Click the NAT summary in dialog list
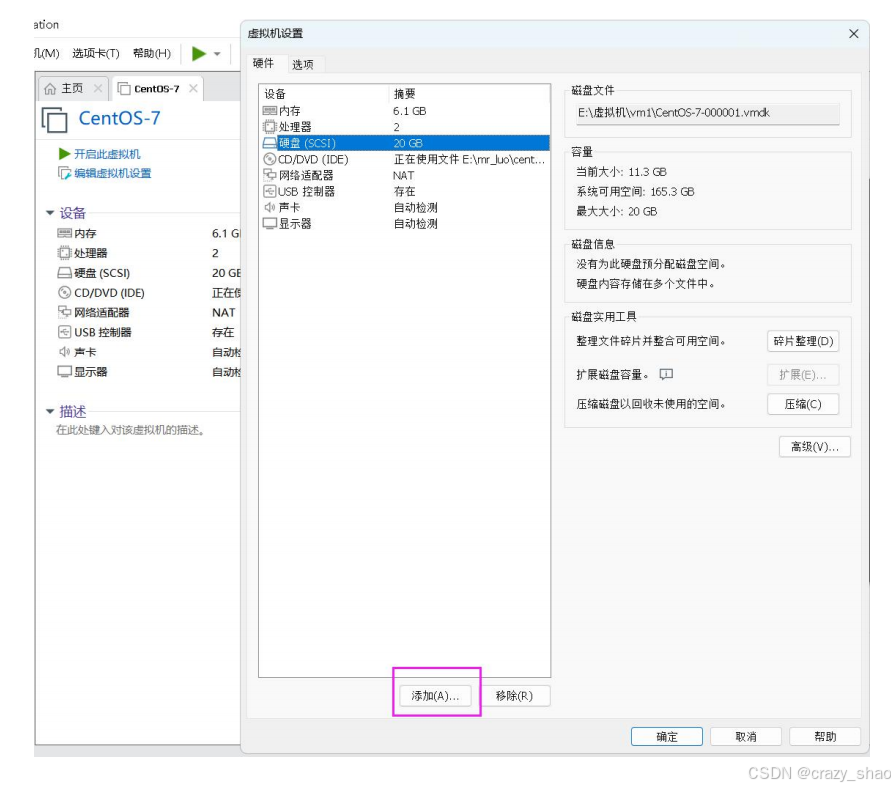Image resolution: width=895 pixels, height=788 pixels. pyautogui.click(x=403, y=175)
